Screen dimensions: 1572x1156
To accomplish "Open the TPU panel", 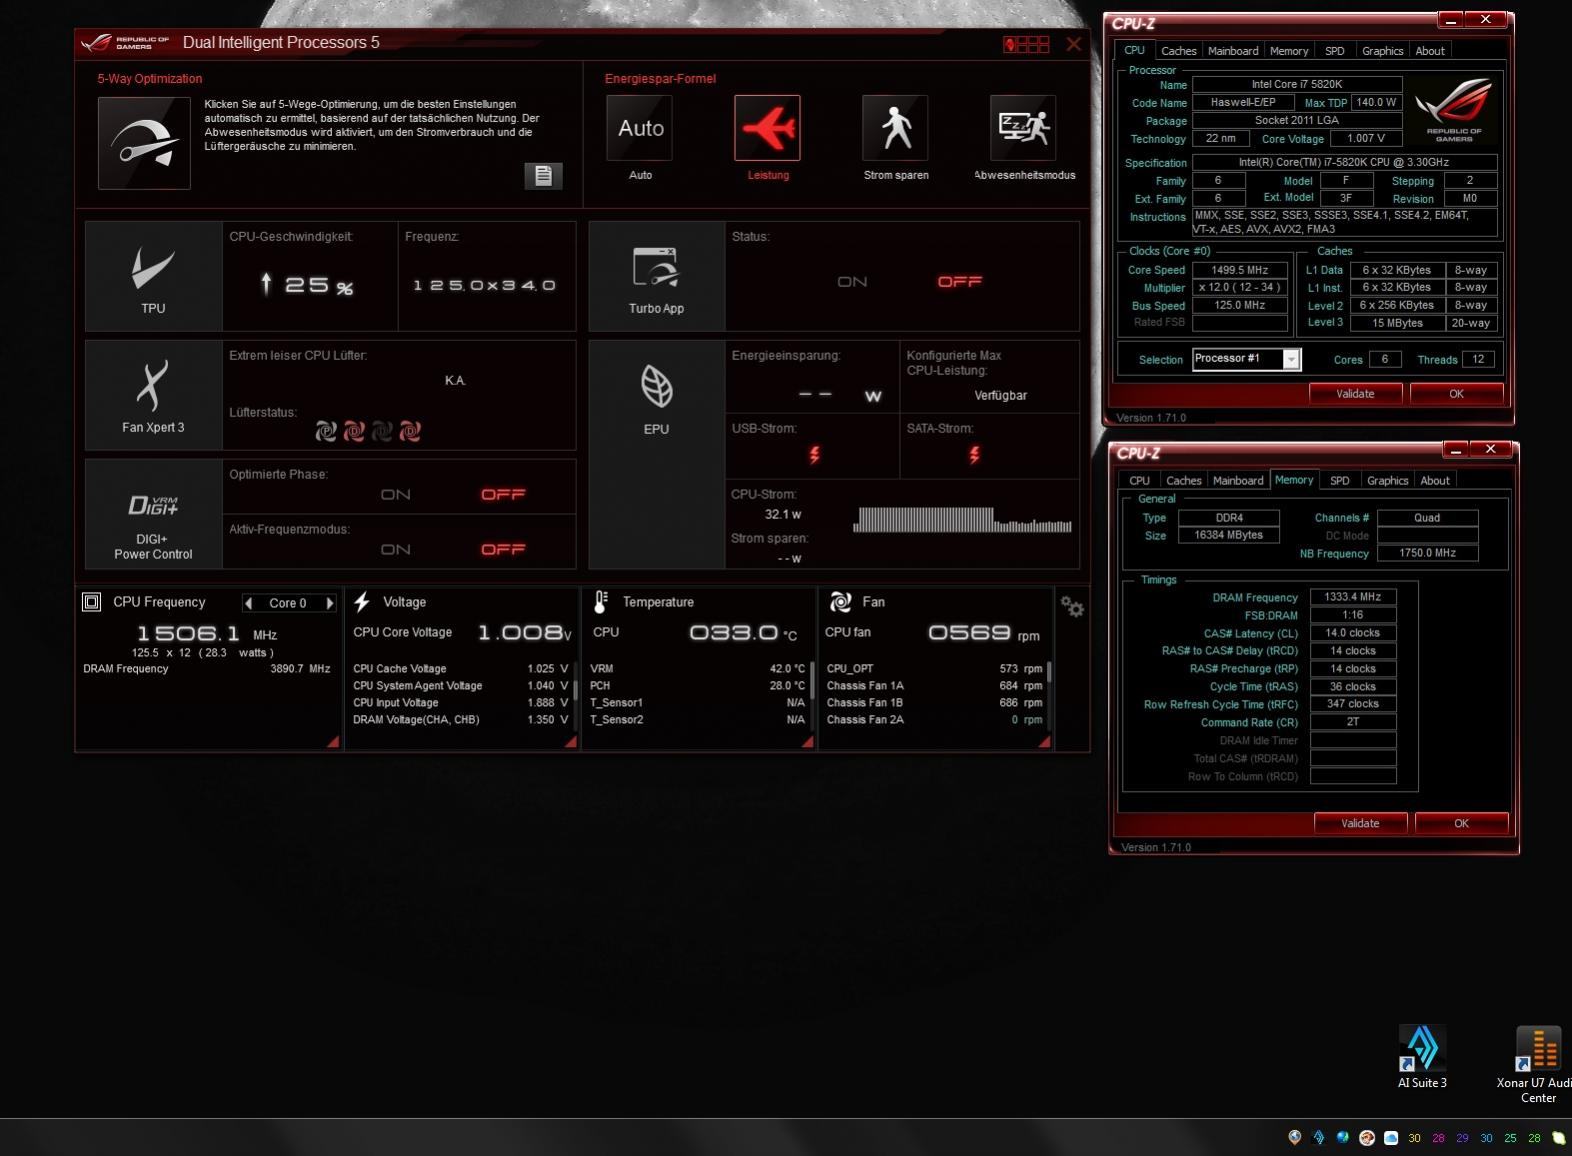I will click(x=153, y=276).
